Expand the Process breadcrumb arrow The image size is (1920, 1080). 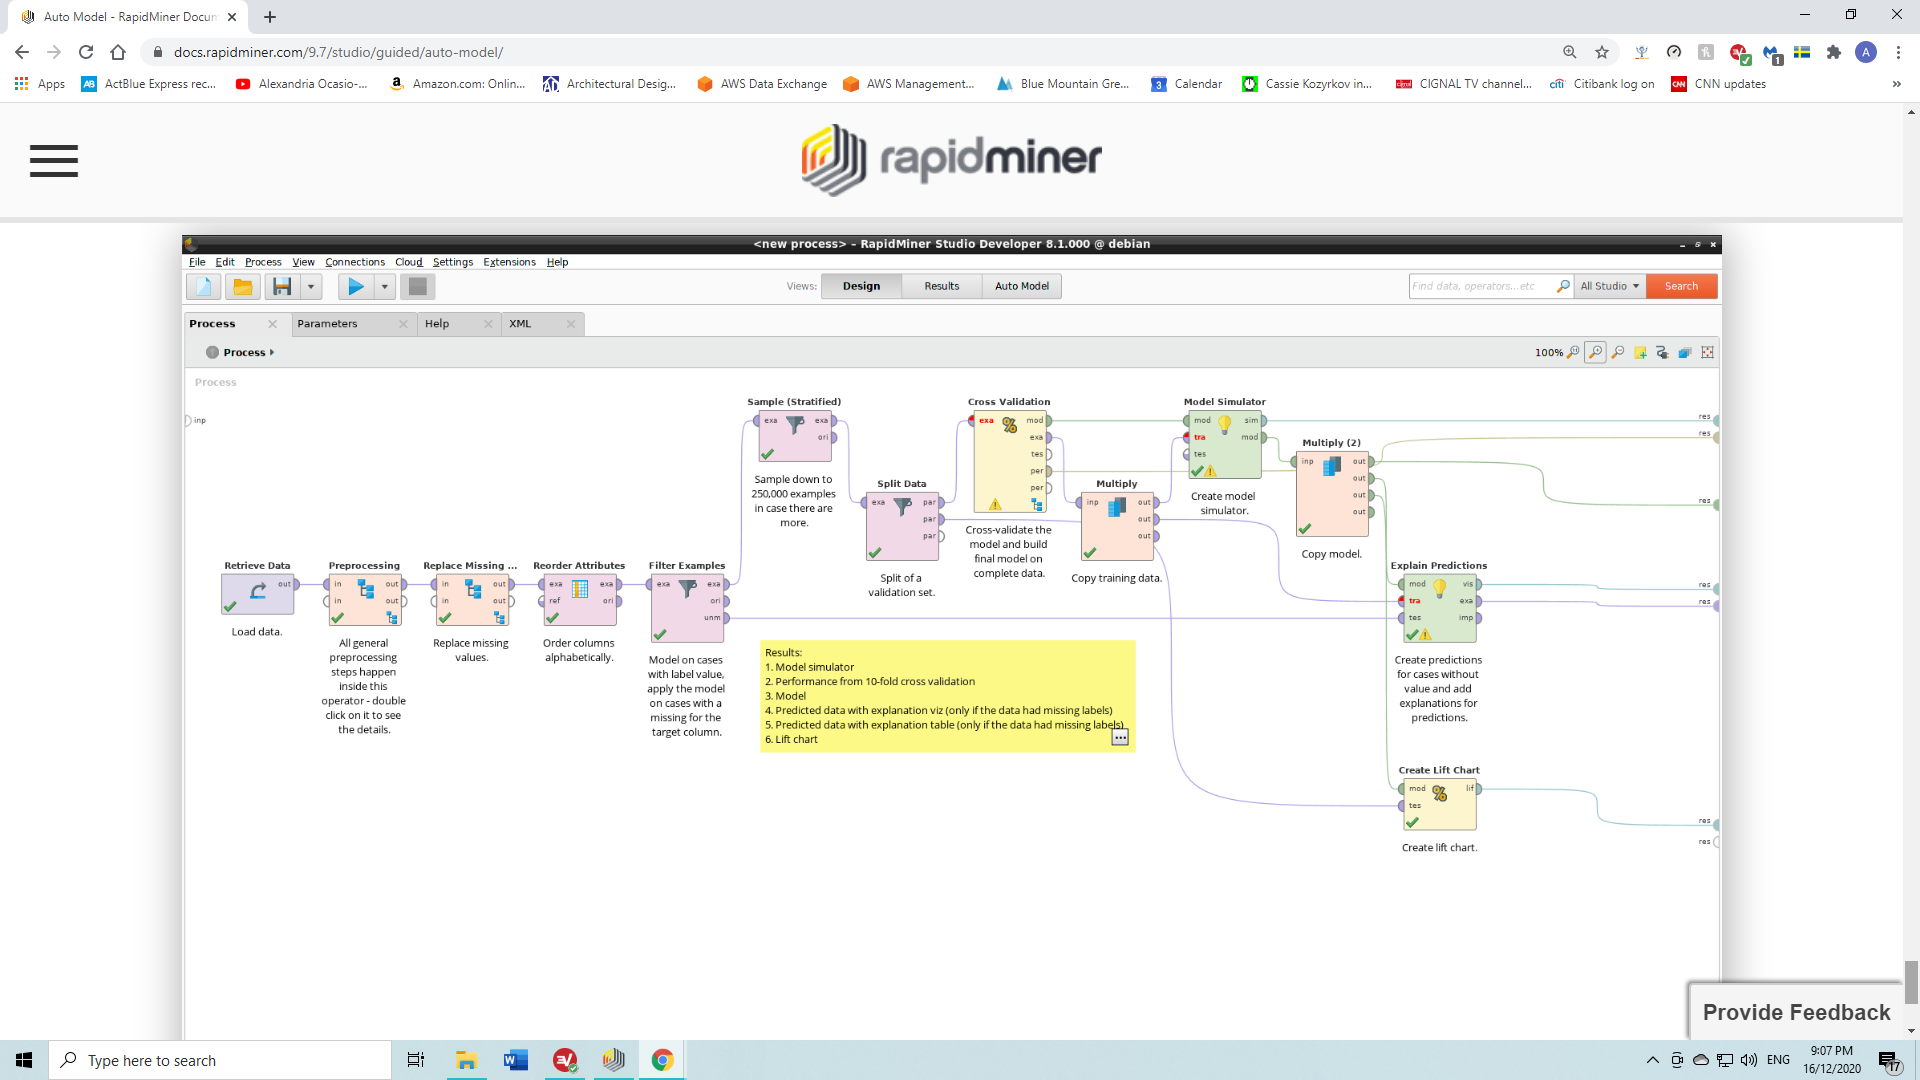coord(271,352)
